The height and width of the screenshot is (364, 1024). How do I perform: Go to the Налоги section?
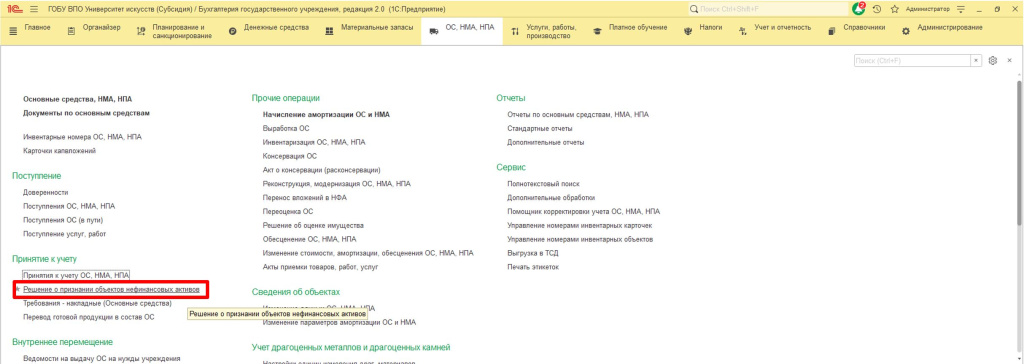[x=702, y=27]
